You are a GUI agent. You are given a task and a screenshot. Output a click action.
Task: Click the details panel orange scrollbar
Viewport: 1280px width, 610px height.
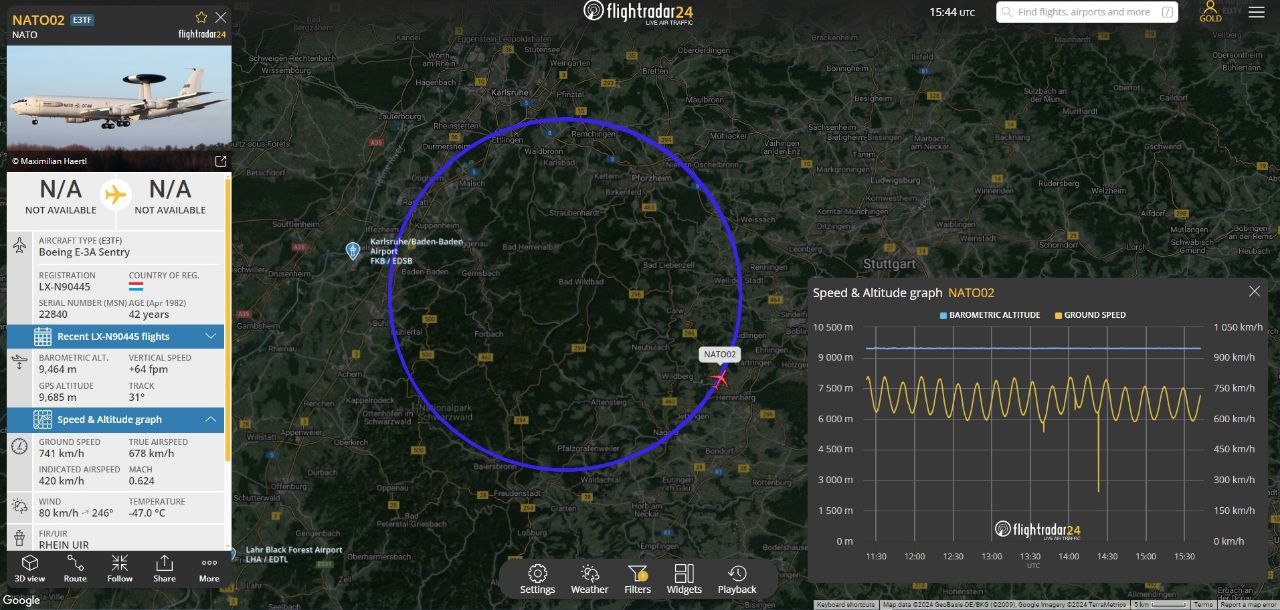click(x=228, y=320)
